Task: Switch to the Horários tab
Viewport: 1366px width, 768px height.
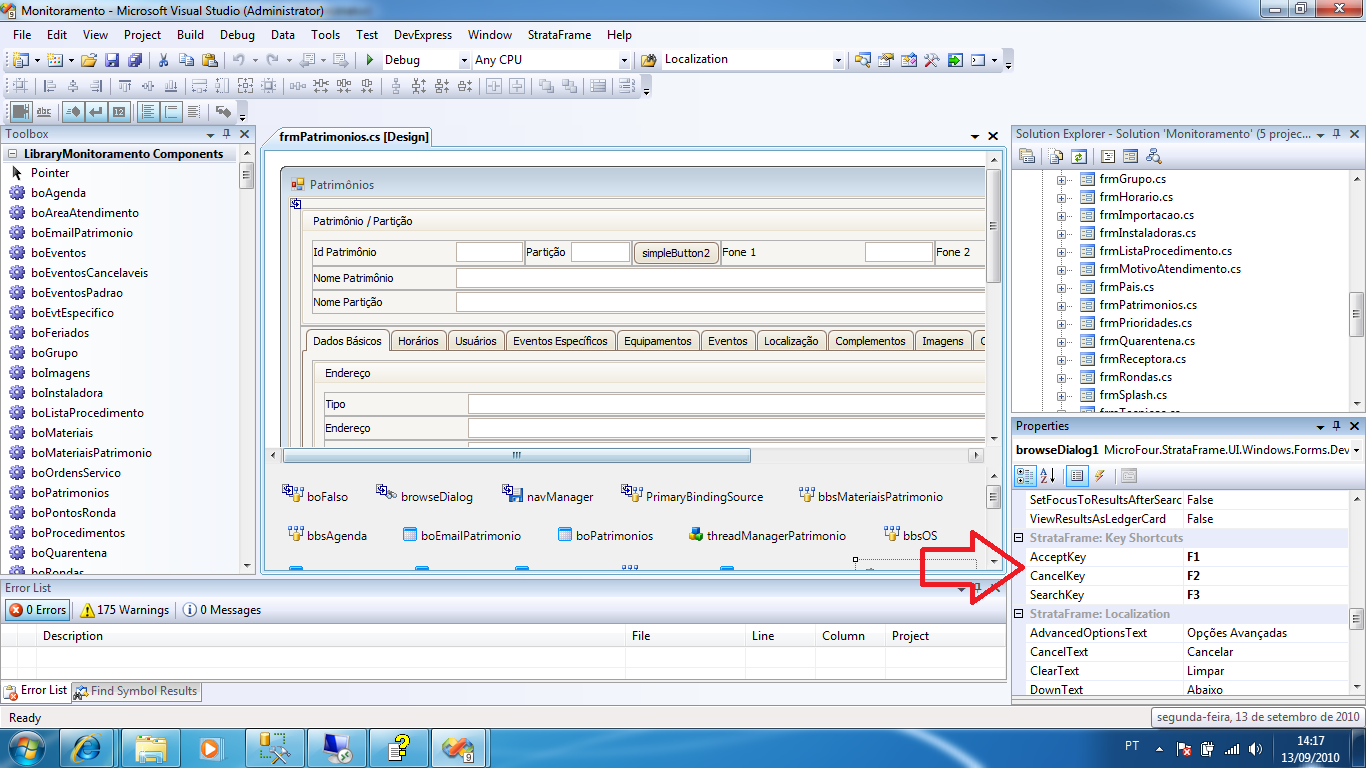Action: click(x=418, y=341)
